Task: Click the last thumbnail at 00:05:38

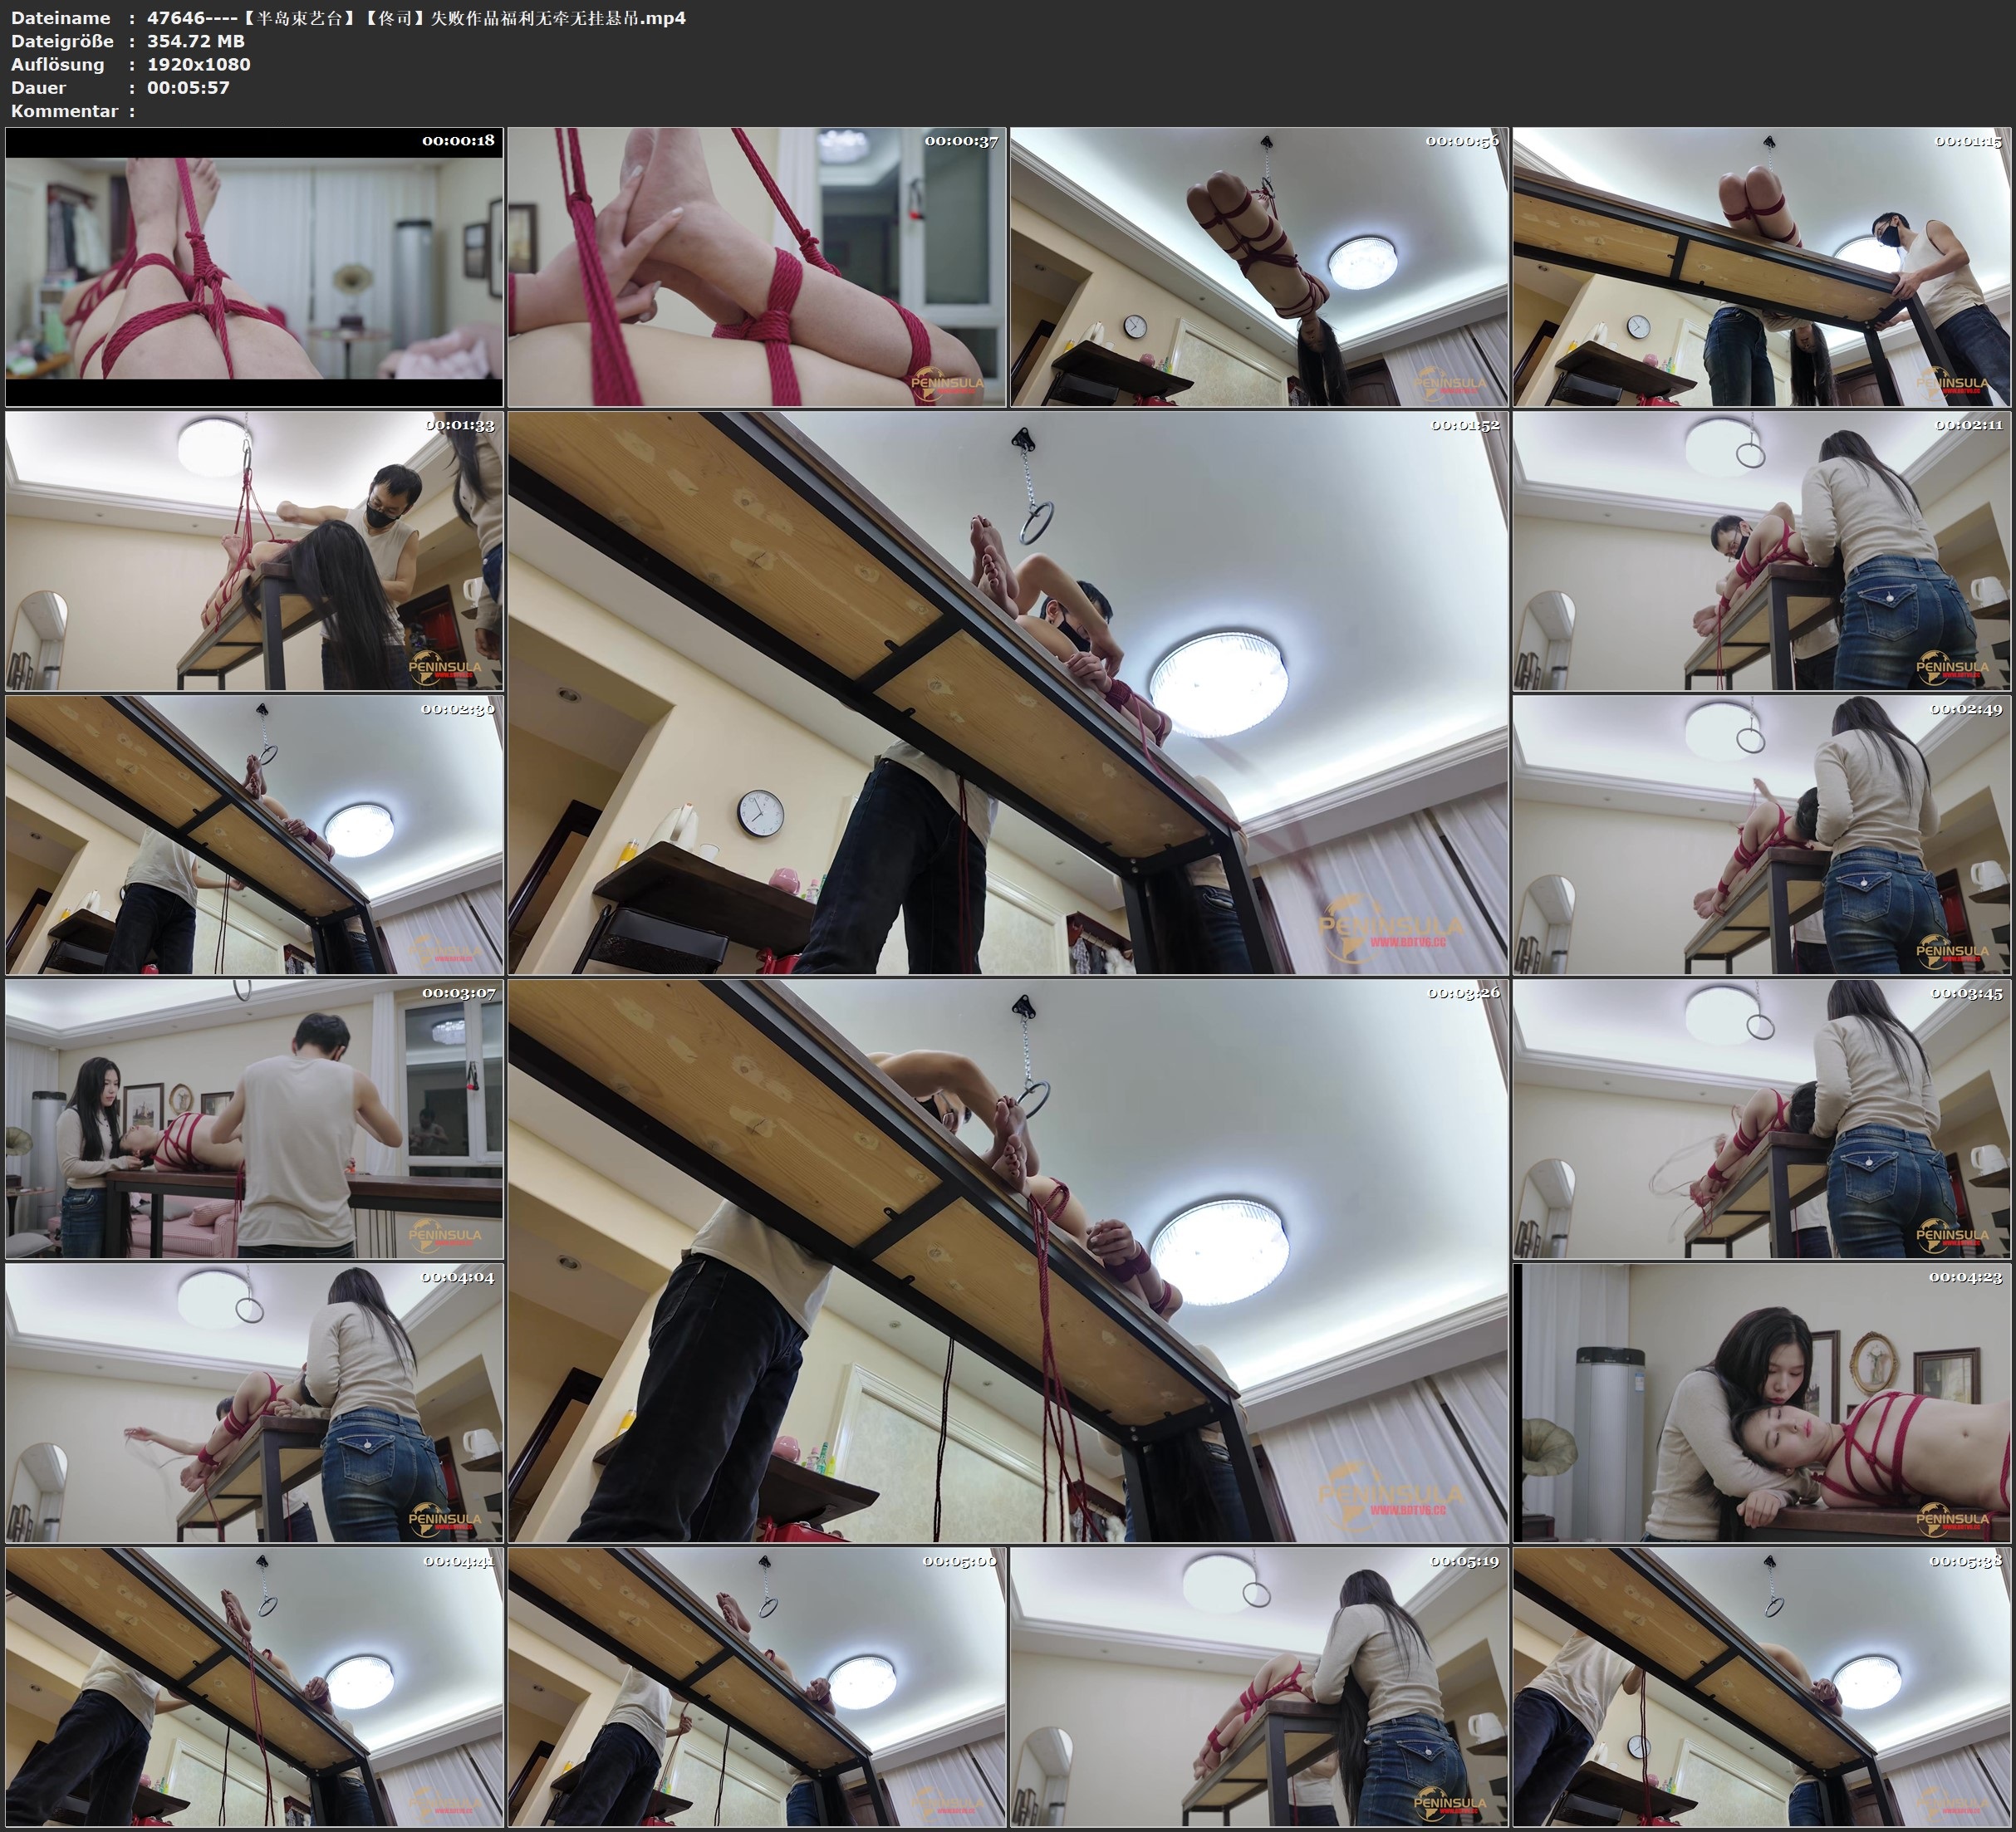Action: click(1761, 1686)
